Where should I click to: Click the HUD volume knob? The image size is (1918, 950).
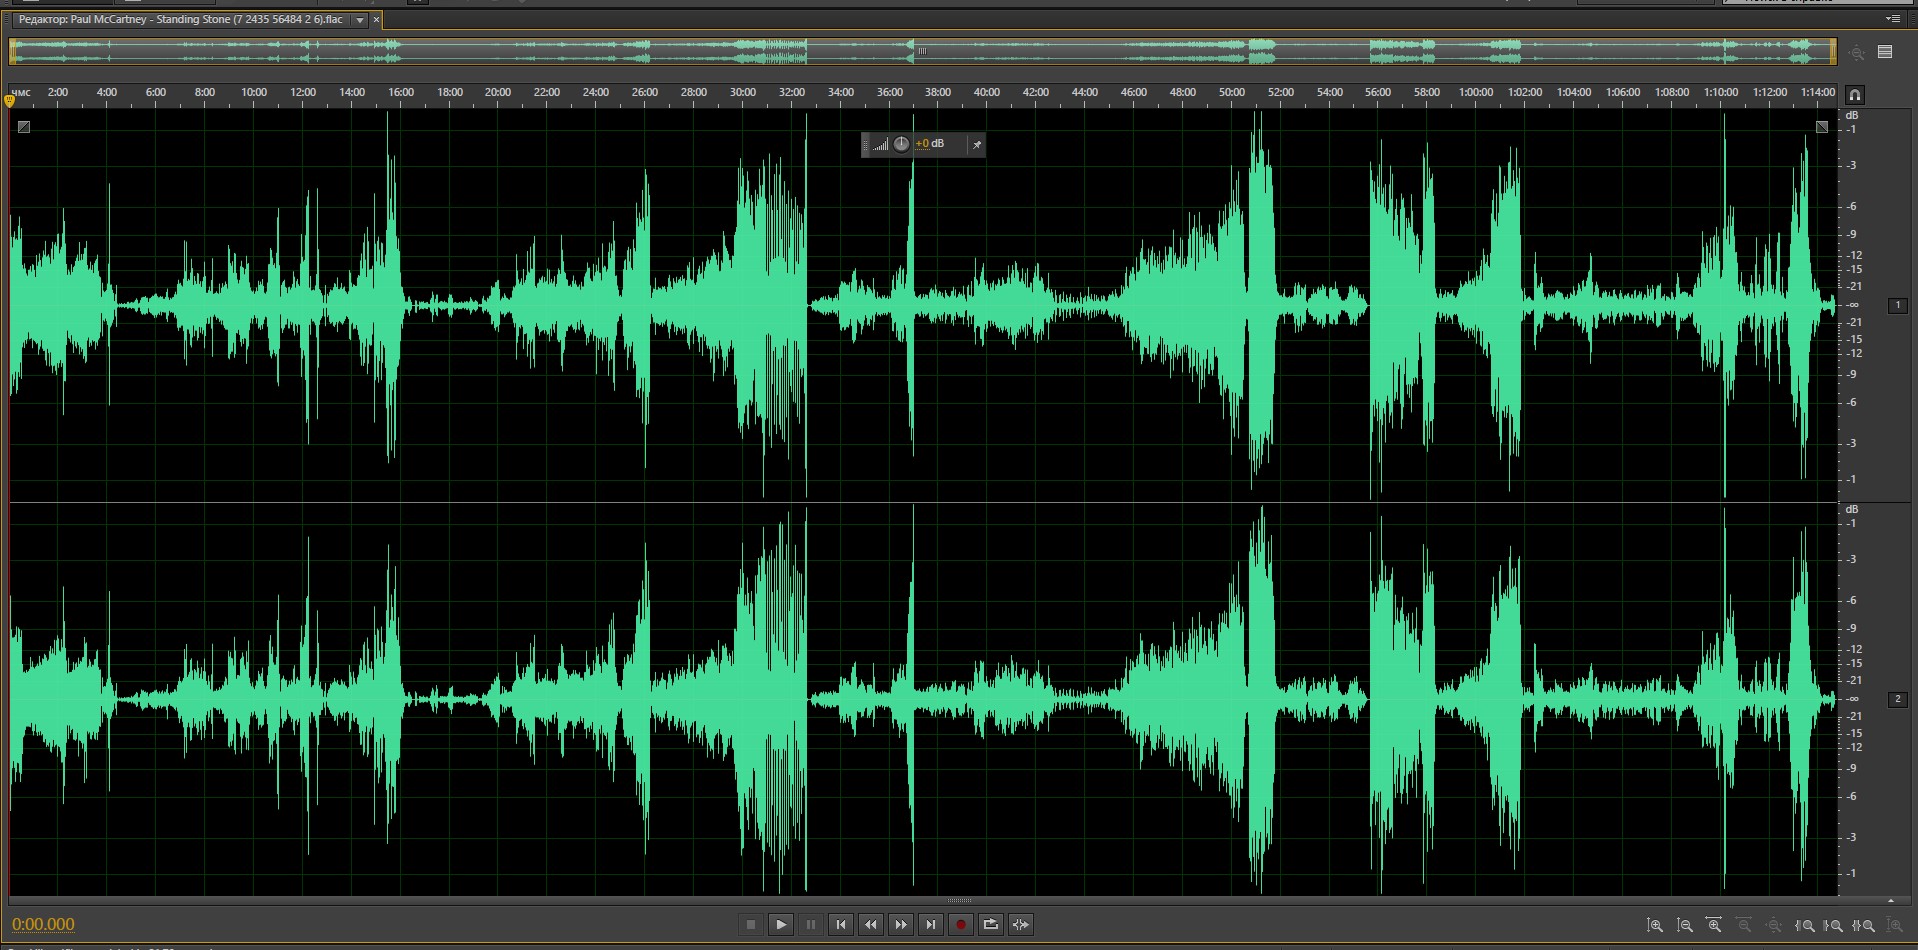point(901,144)
